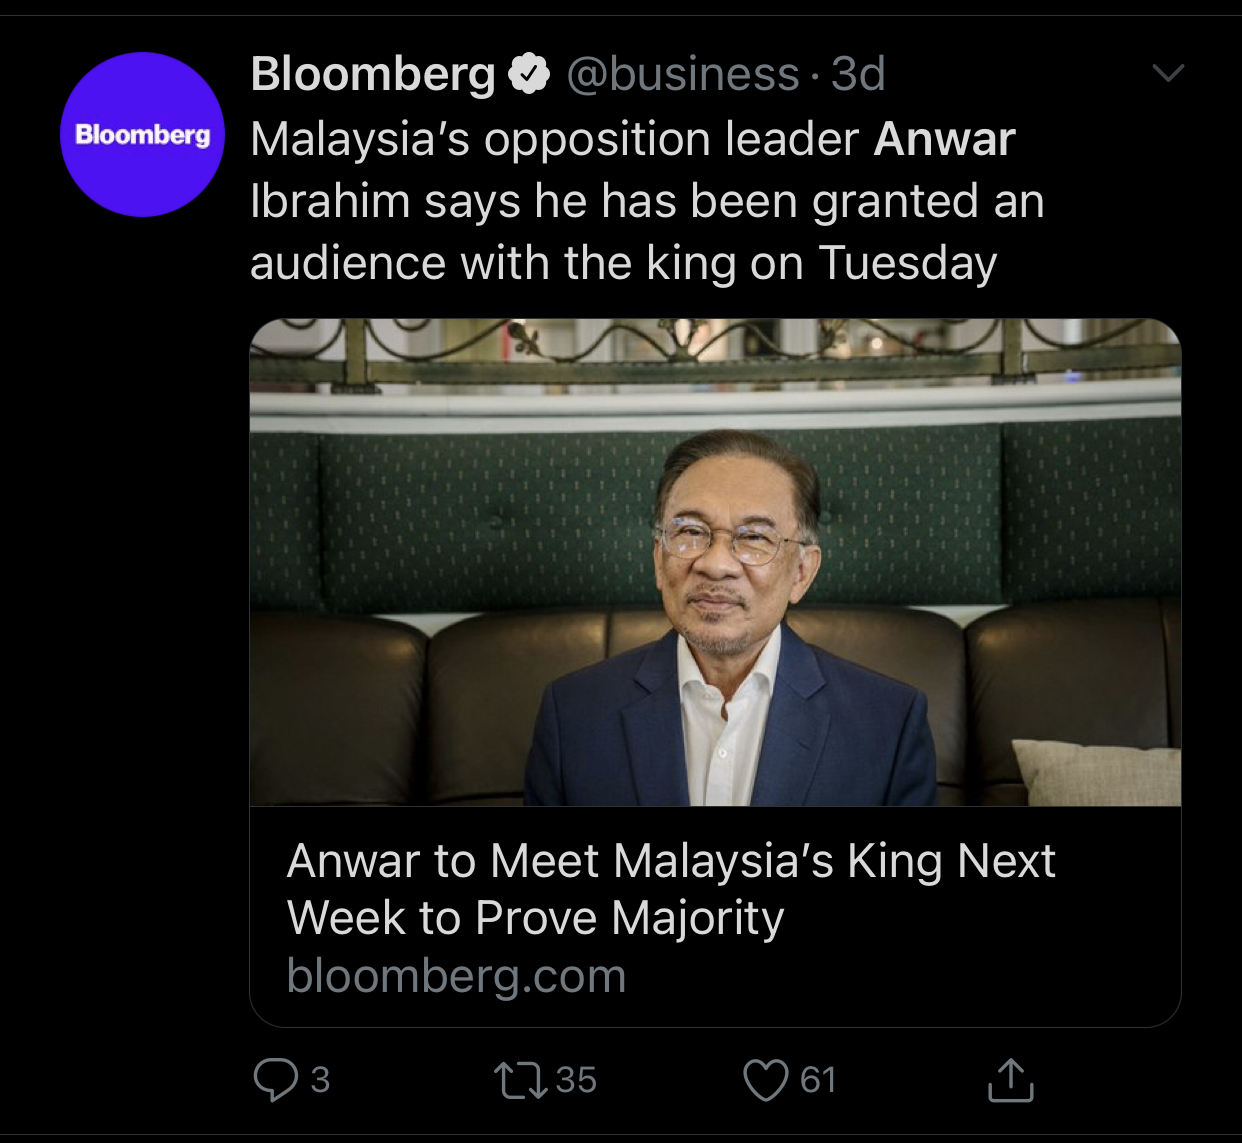Click the 'audience with the king on Tuesday' line
This screenshot has height=1143, width=1242.
click(x=623, y=263)
